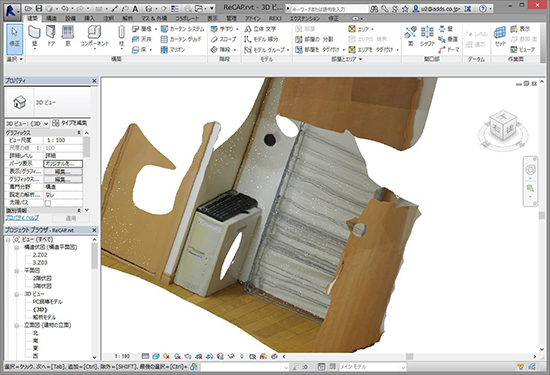Image resolution: width=550 pixels, height=375 pixels.
Task: Click the horizontal scrollbar of 3D view
Action: pos(409,356)
